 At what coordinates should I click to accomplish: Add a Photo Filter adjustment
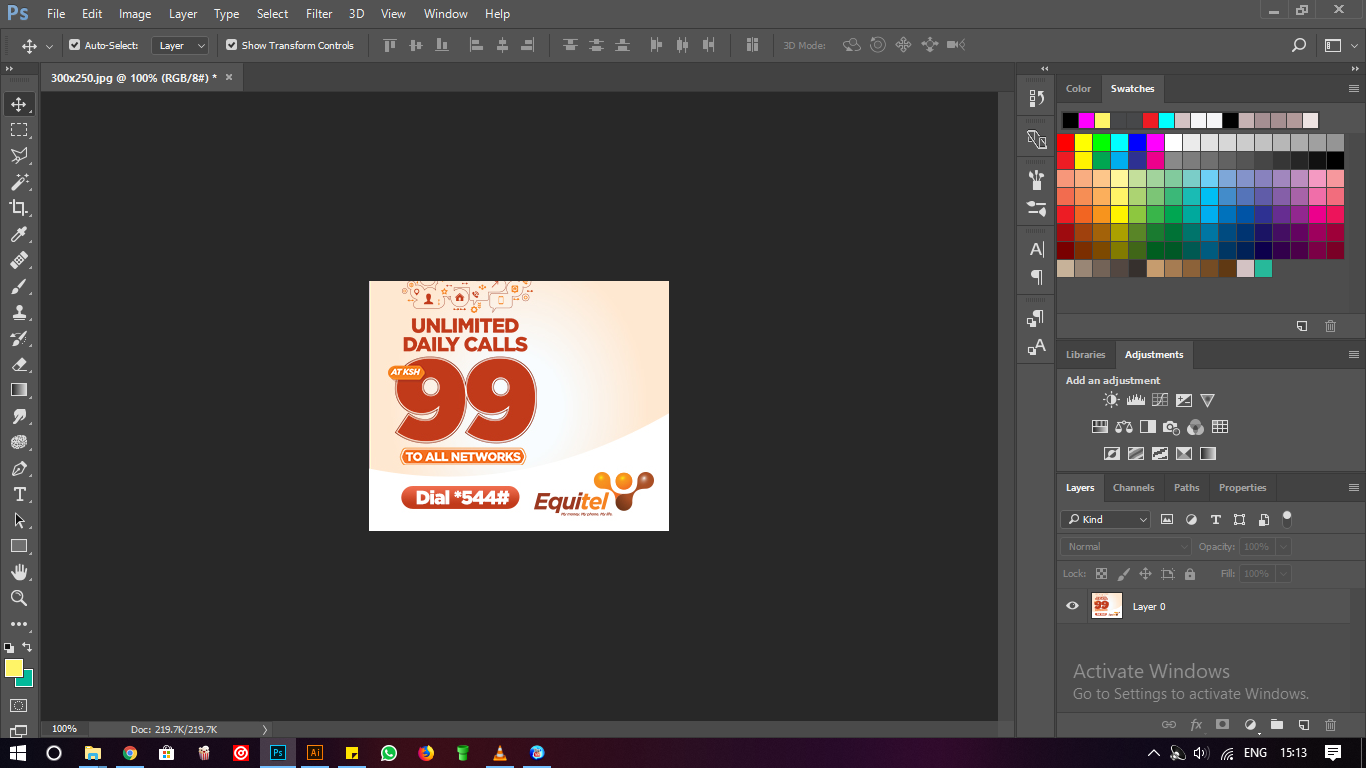1171,427
